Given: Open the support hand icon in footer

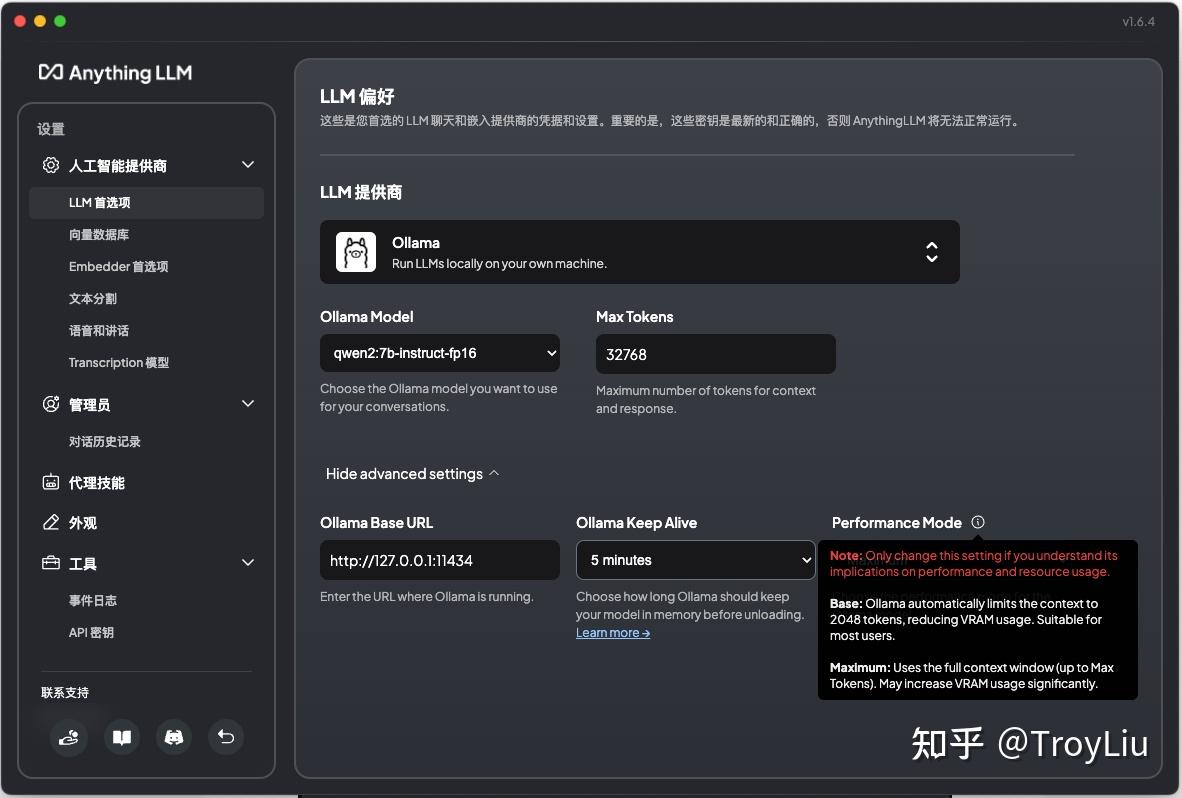Looking at the screenshot, I should coord(69,737).
